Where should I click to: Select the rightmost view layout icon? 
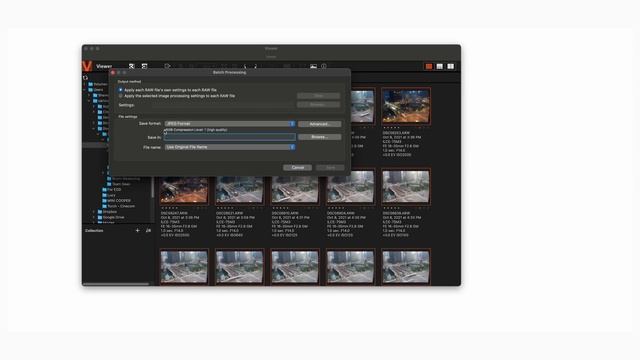coord(451,66)
